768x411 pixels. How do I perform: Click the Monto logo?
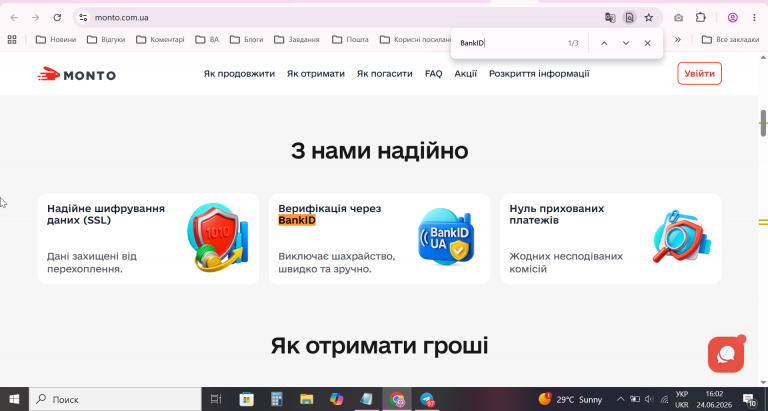pyautogui.click(x=77, y=74)
